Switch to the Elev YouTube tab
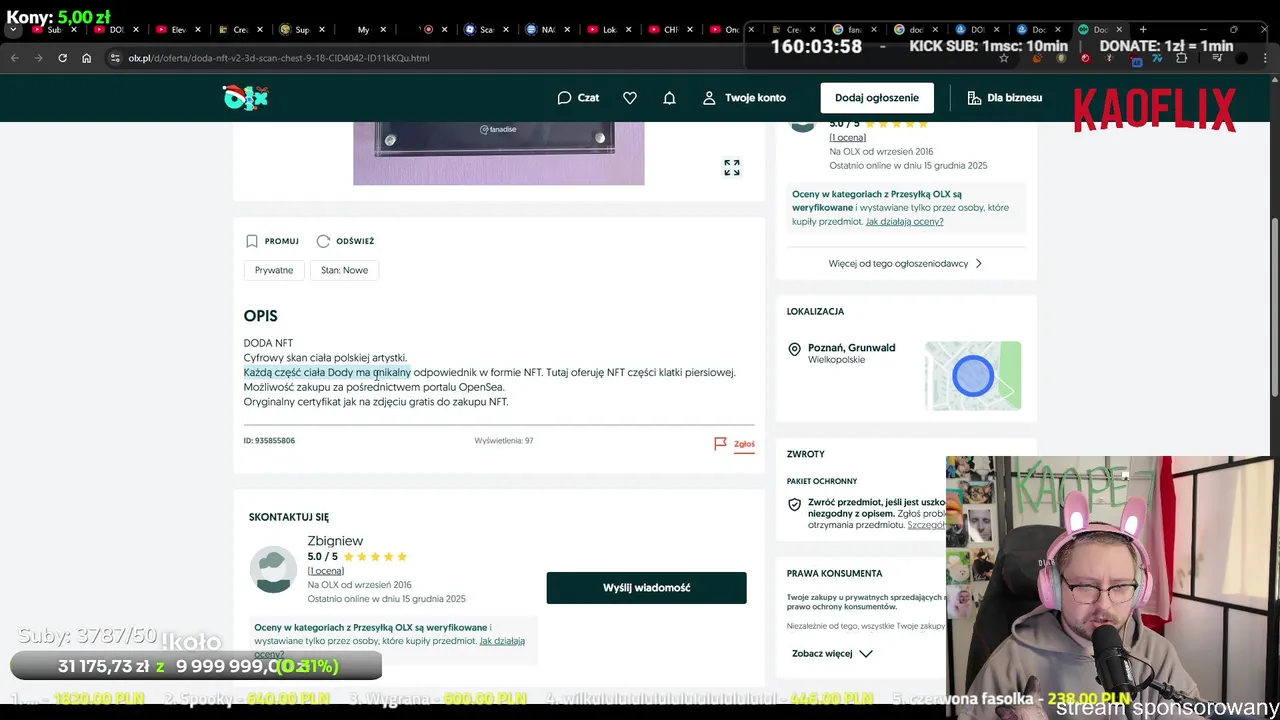Image resolution: width=1280 pixels, height=720 pixels. coord(179,30)
